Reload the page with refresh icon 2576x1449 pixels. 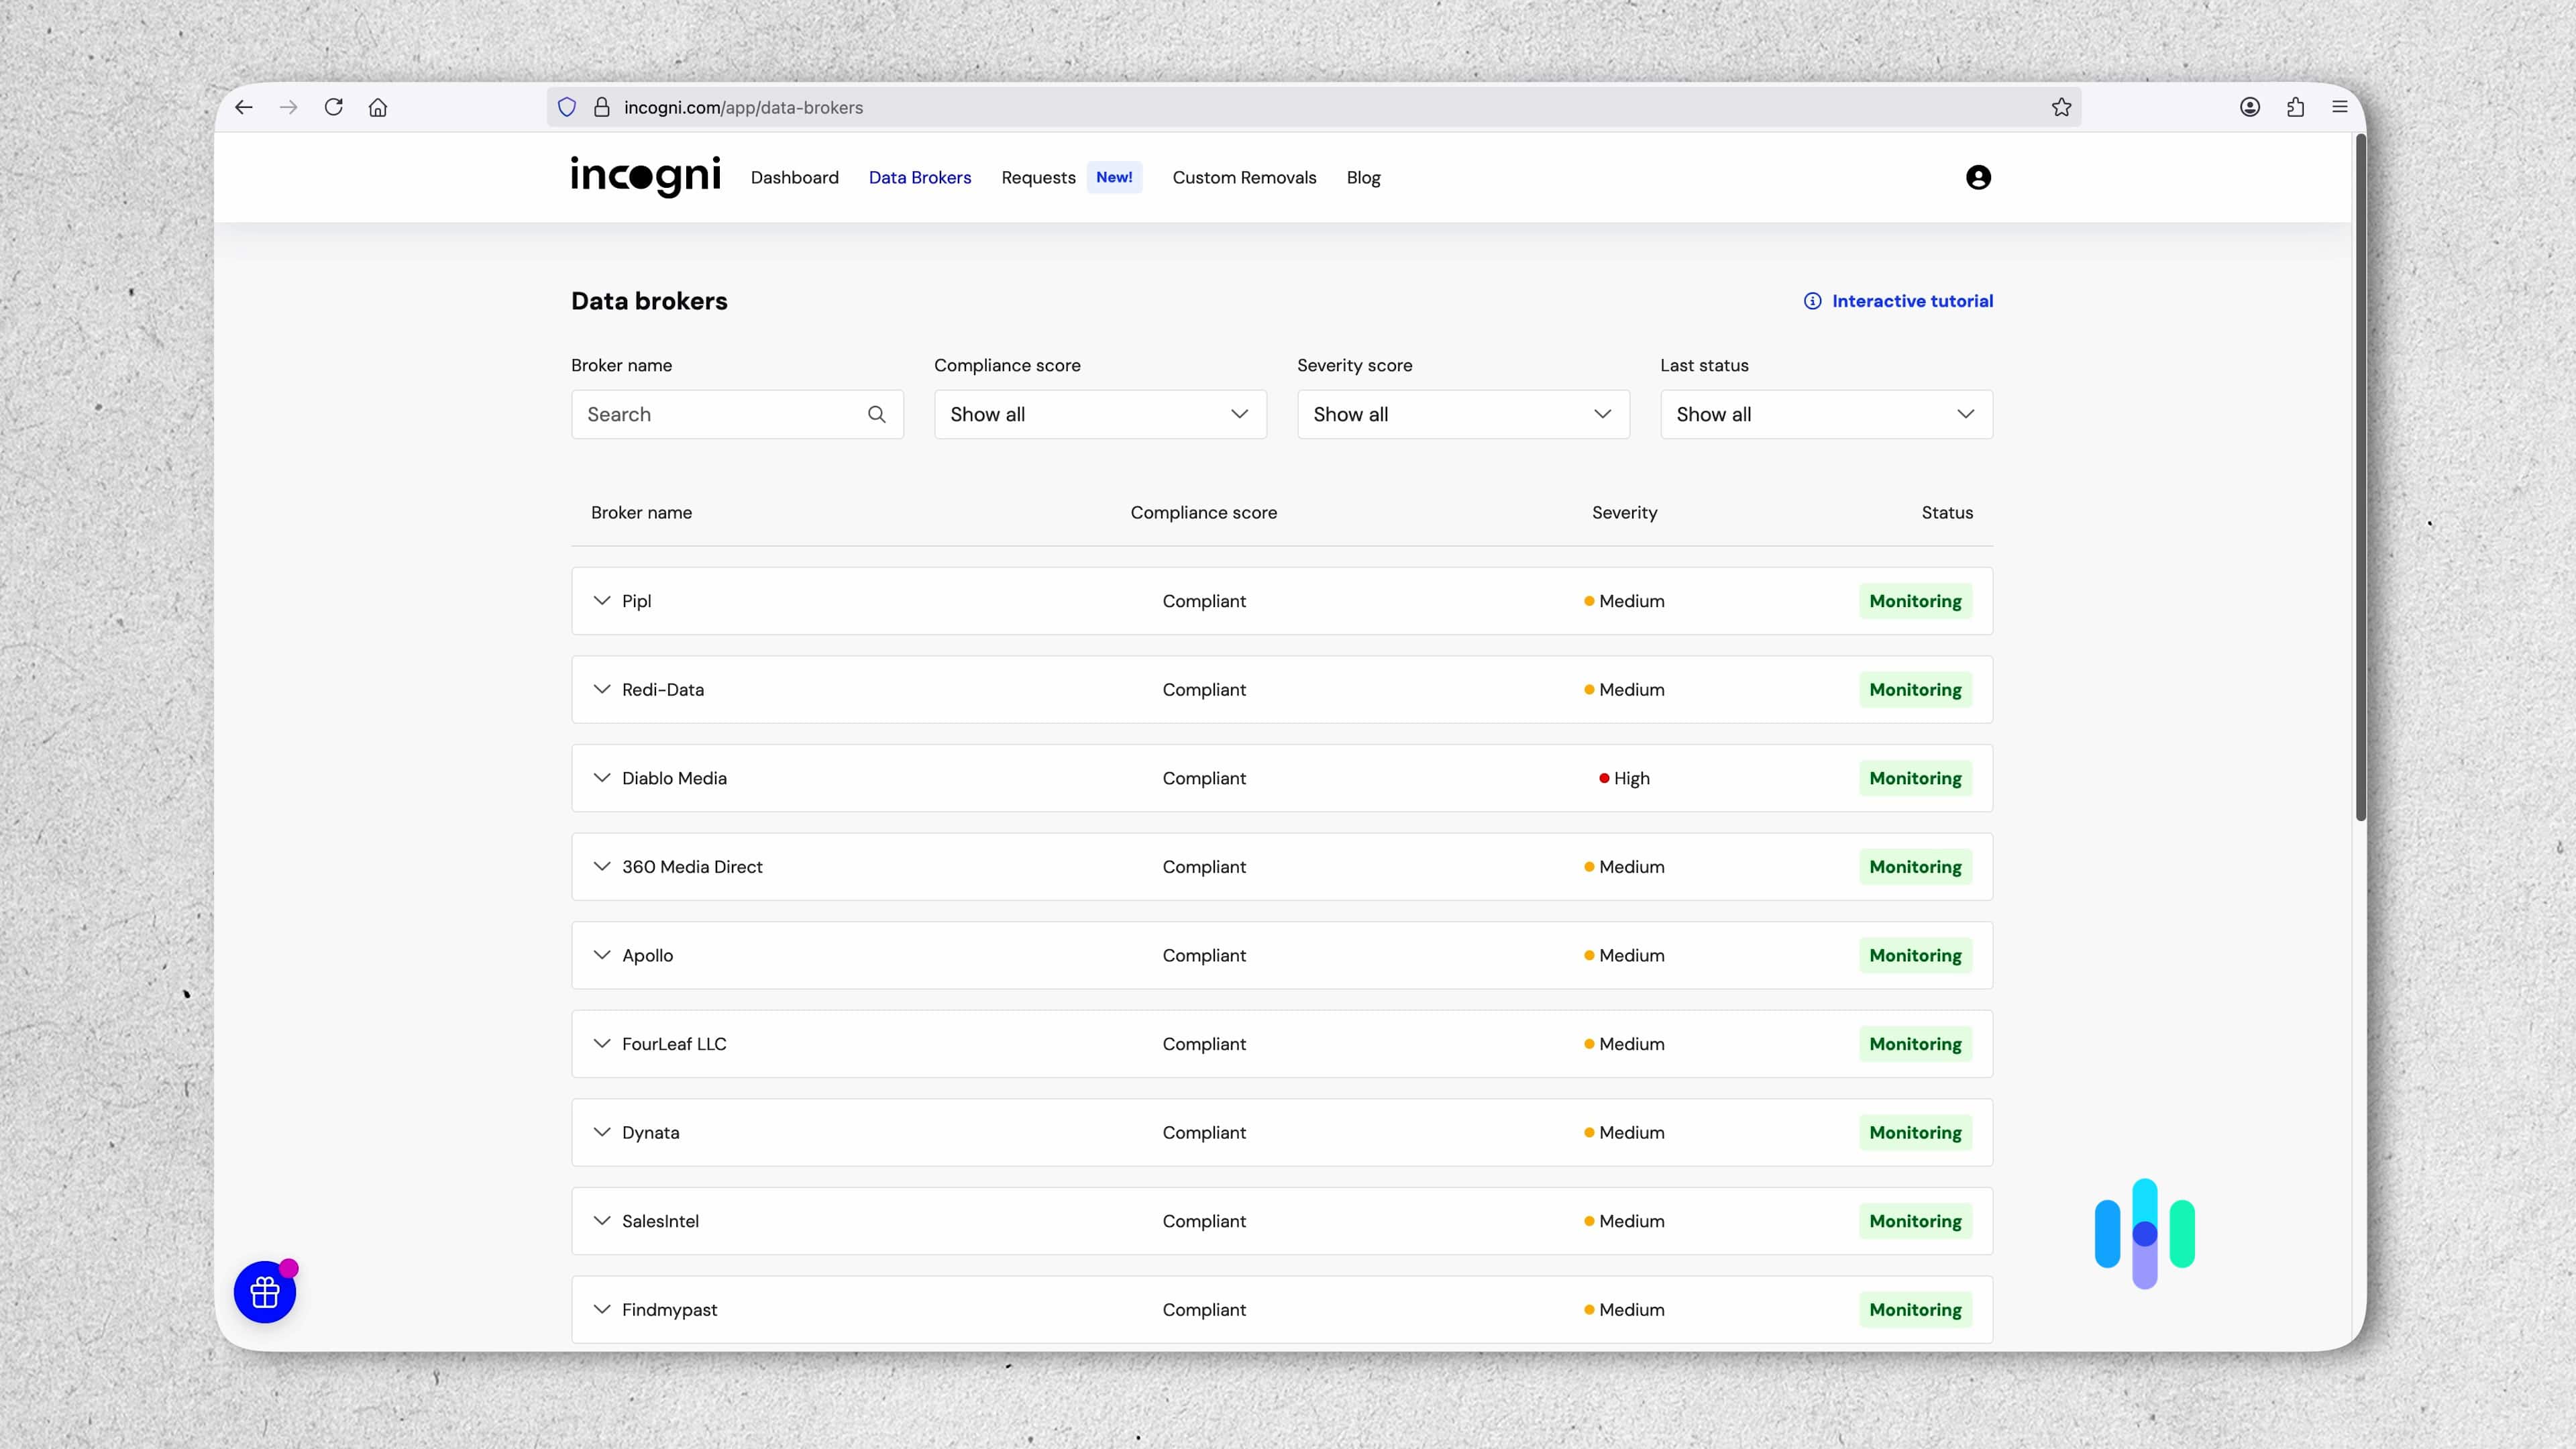pyautogui.click(x=334, y=107)
